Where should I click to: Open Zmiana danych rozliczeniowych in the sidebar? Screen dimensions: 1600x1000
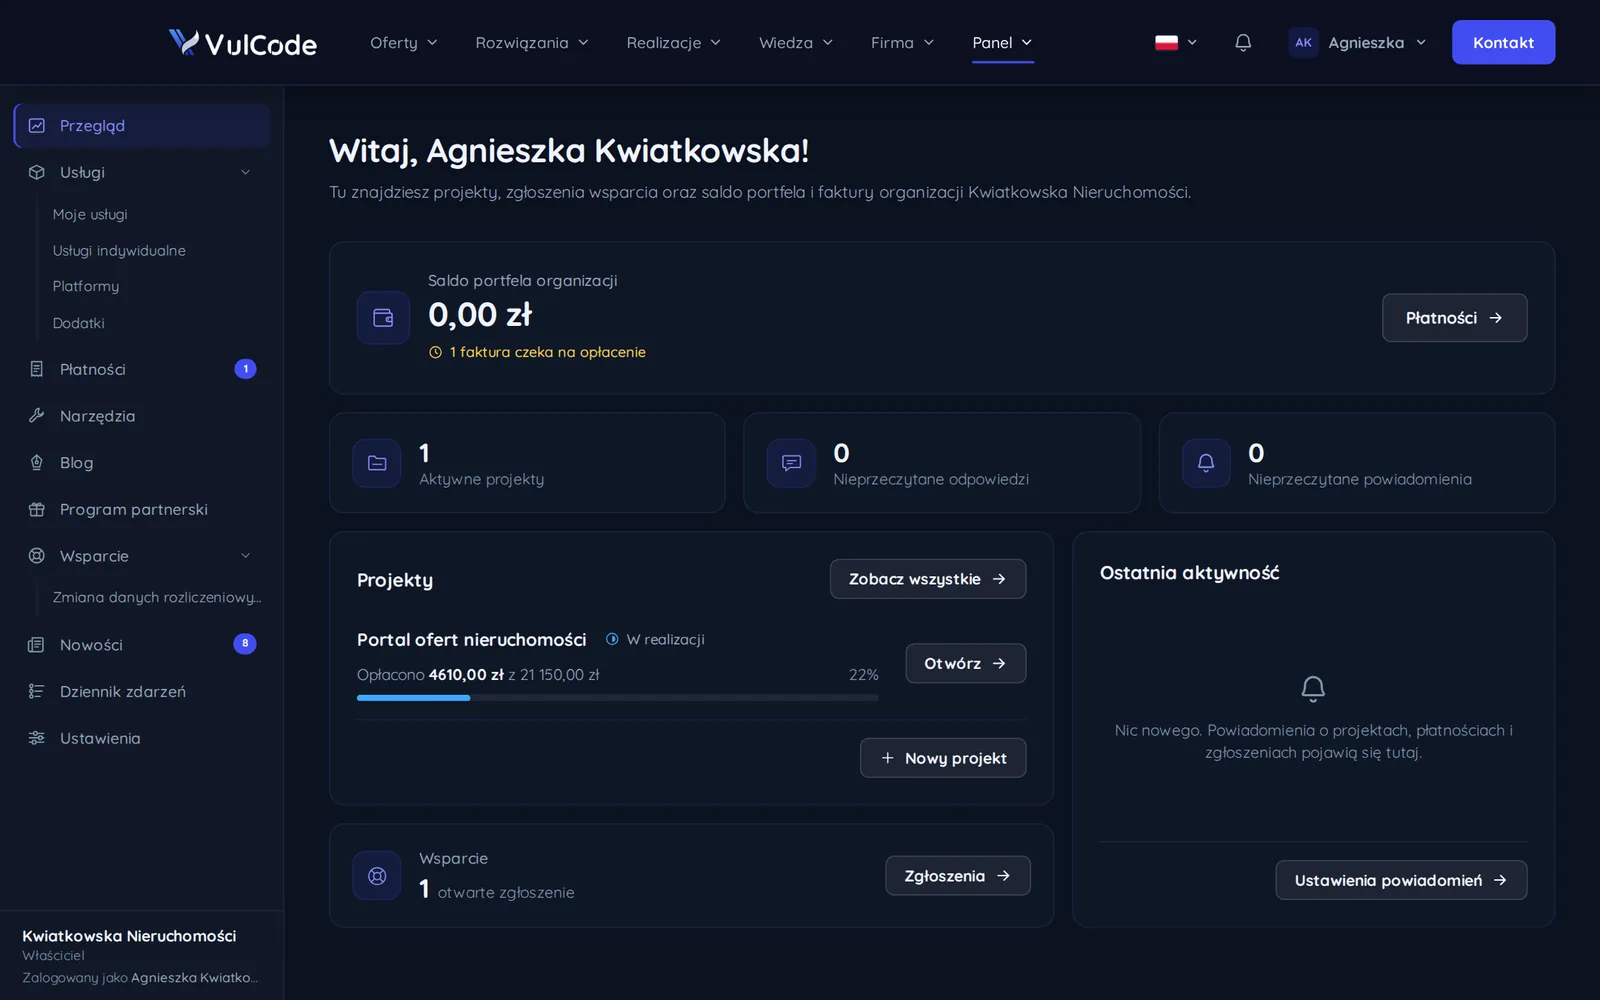pyautogui.click(x=157, y=597)
